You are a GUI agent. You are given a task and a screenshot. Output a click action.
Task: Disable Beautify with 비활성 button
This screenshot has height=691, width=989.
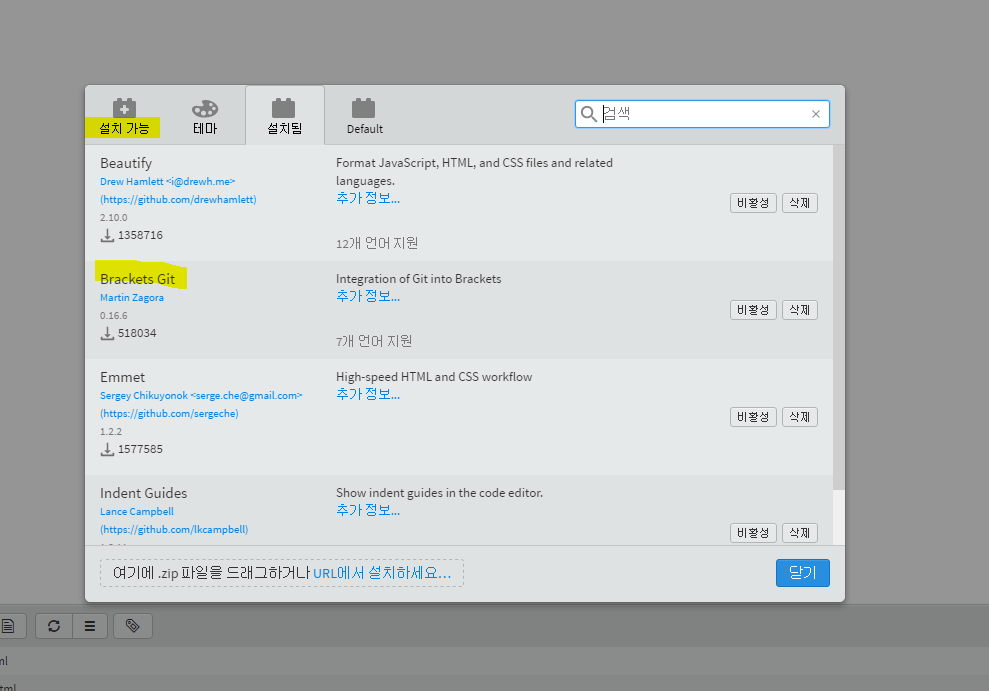tap(753, 203)
